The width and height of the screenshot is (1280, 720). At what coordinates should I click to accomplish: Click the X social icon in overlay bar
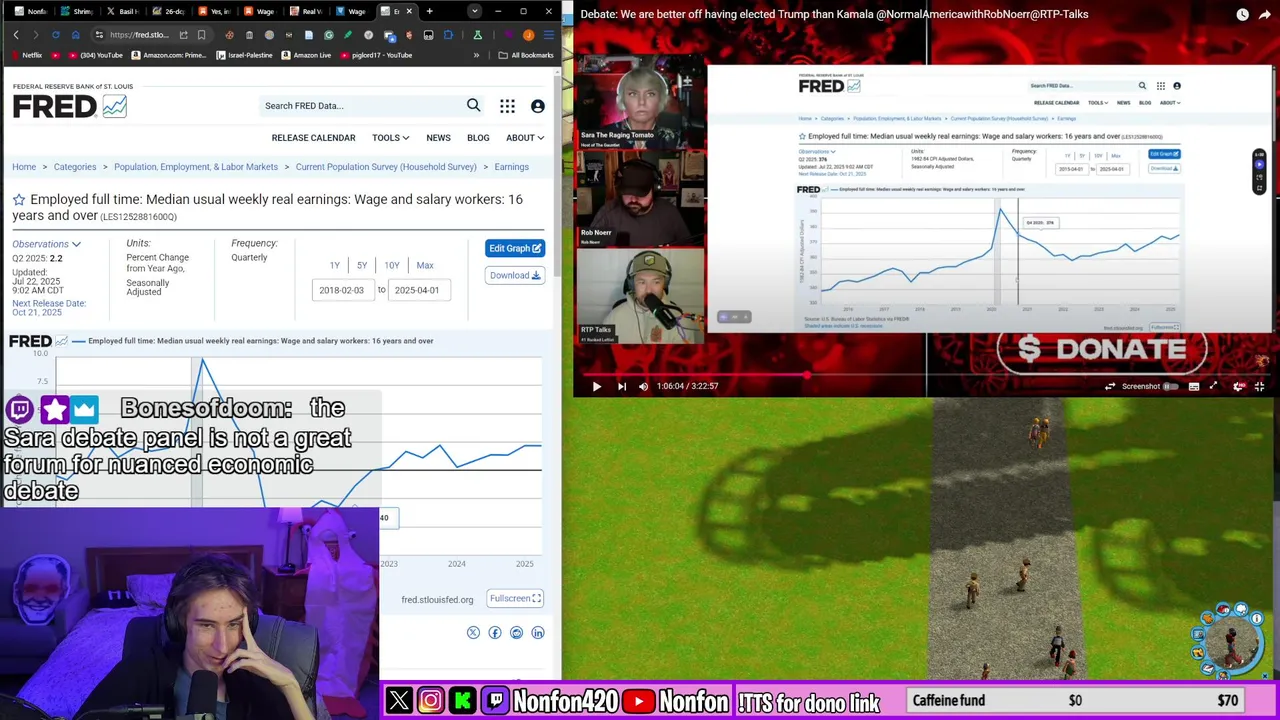[399, 701]
